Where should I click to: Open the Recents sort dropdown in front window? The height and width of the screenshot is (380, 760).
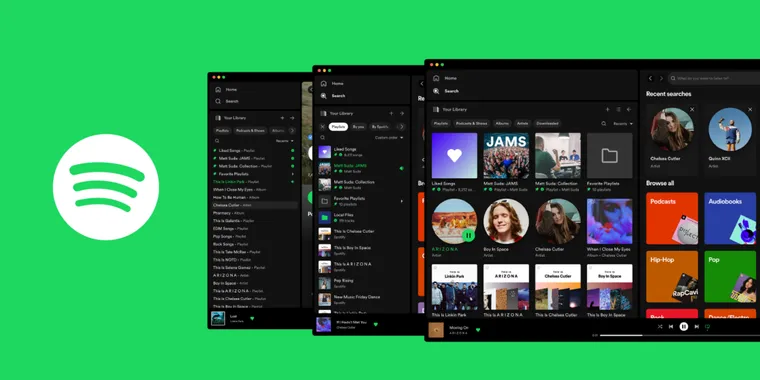tap(623, 124)
